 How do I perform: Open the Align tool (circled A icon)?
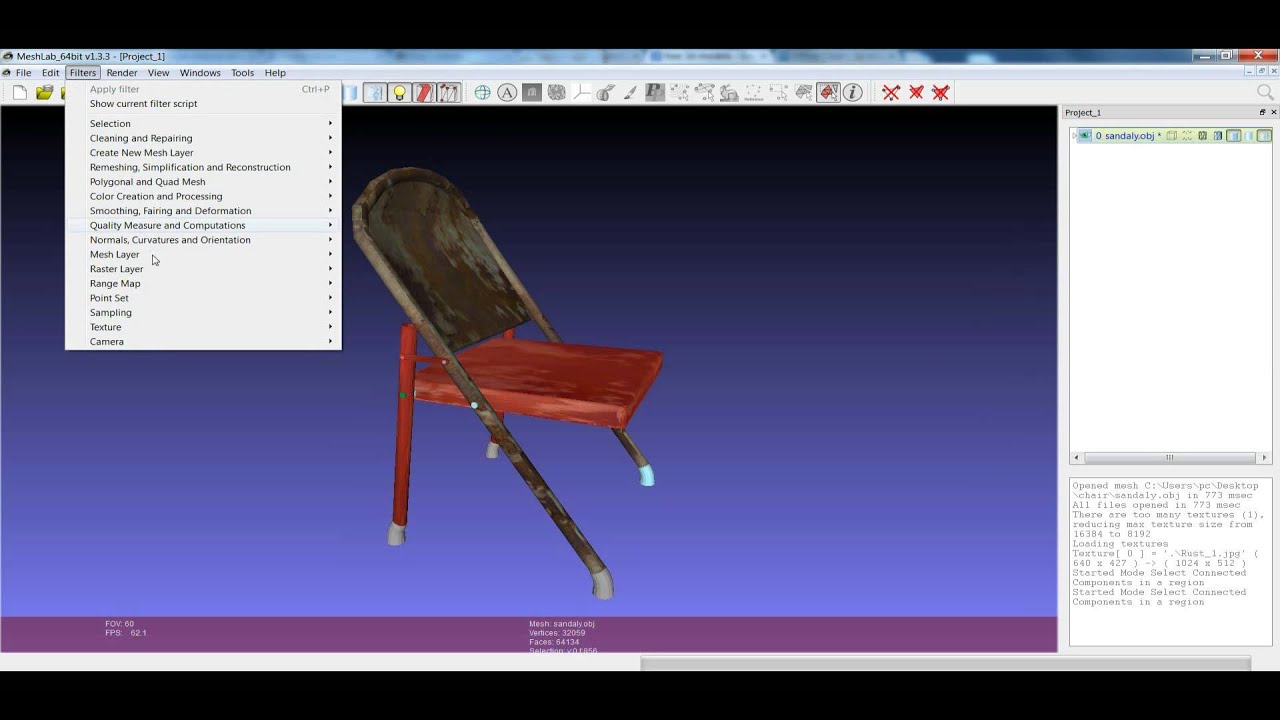[507, 92]
